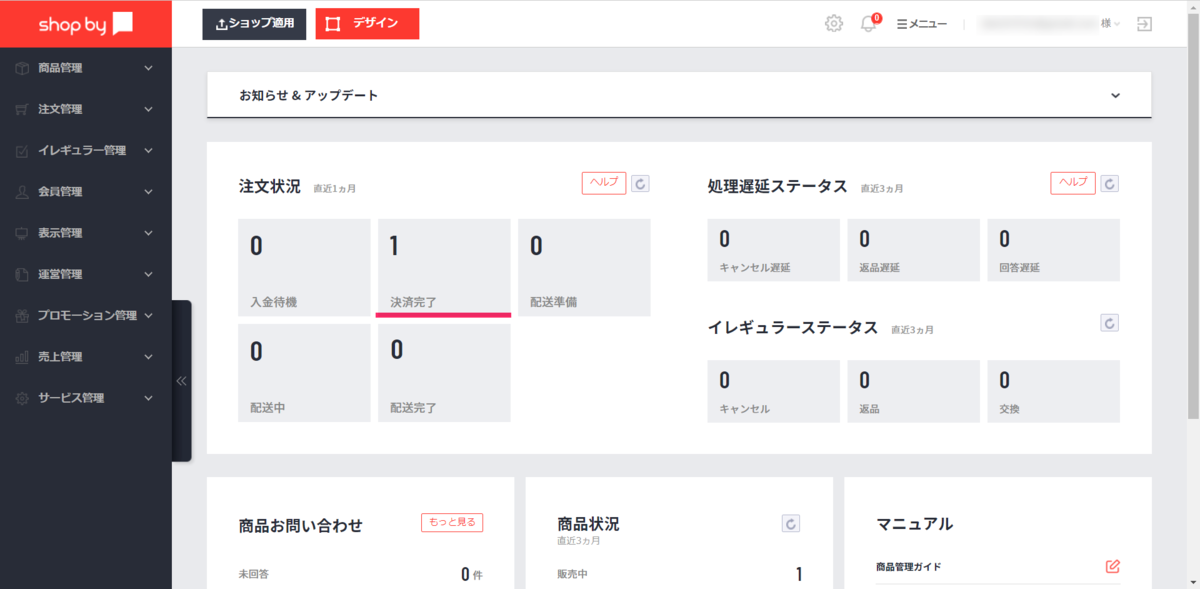
Task: Collapse the sidebar with double-arrow handle
Action: coord(181,381)
